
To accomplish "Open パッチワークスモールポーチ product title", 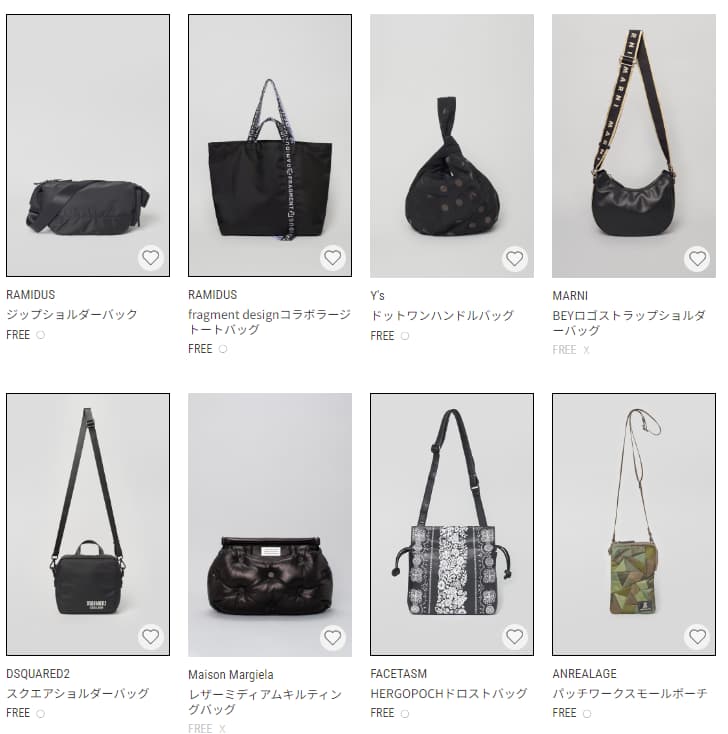I will point(630,693).
